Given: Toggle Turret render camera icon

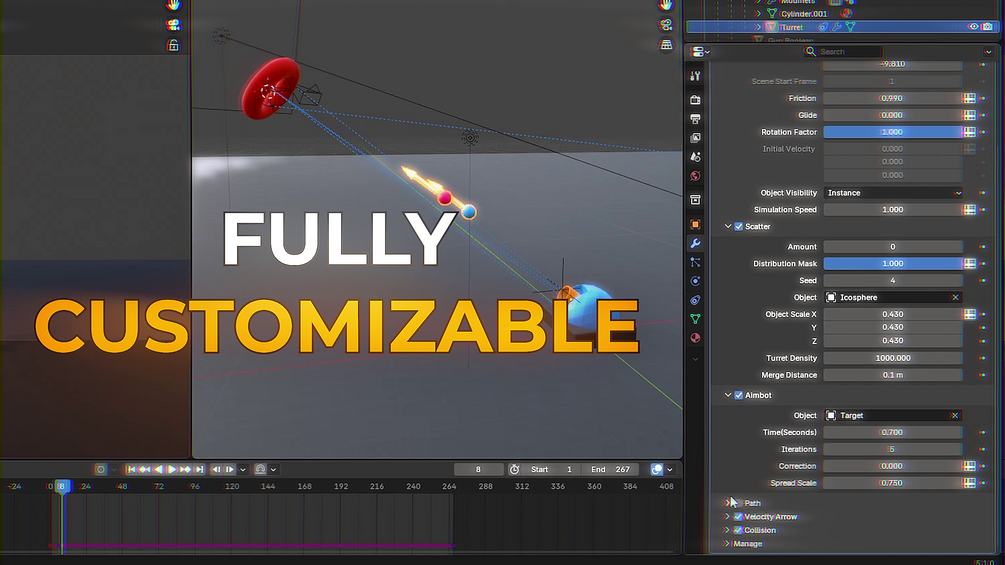Looking at the screenshot, I should pyautogui.click(x=988, y=27).
